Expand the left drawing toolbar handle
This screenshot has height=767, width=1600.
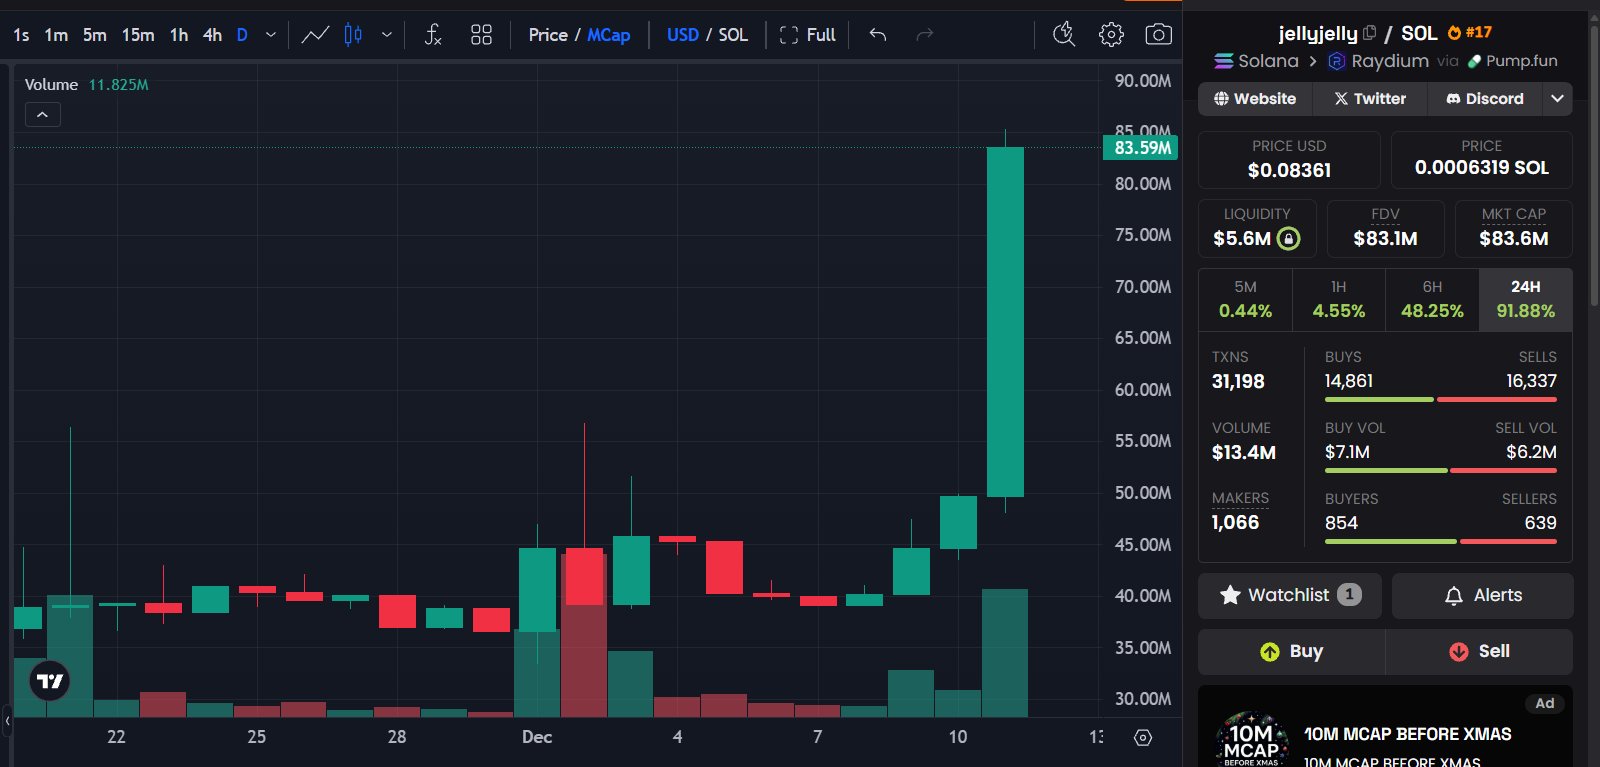7,720
